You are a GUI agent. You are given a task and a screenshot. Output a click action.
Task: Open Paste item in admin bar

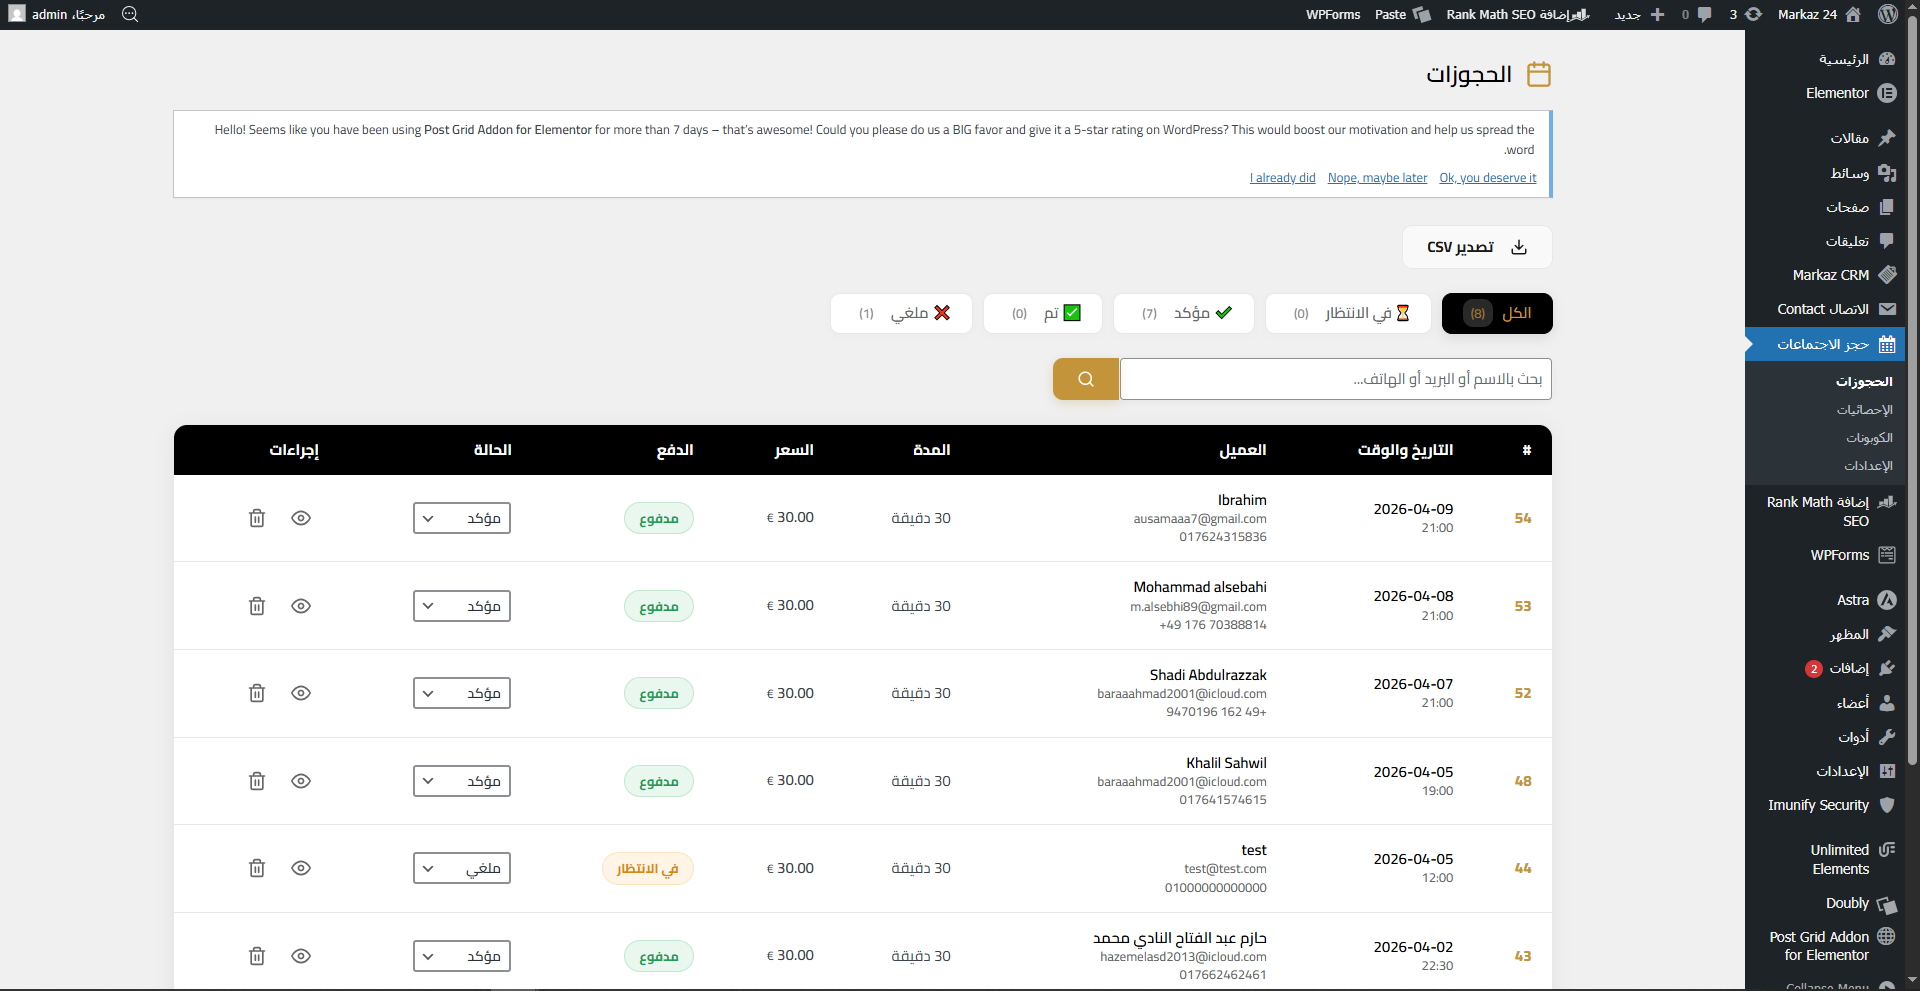click(x=1402, y=14)
